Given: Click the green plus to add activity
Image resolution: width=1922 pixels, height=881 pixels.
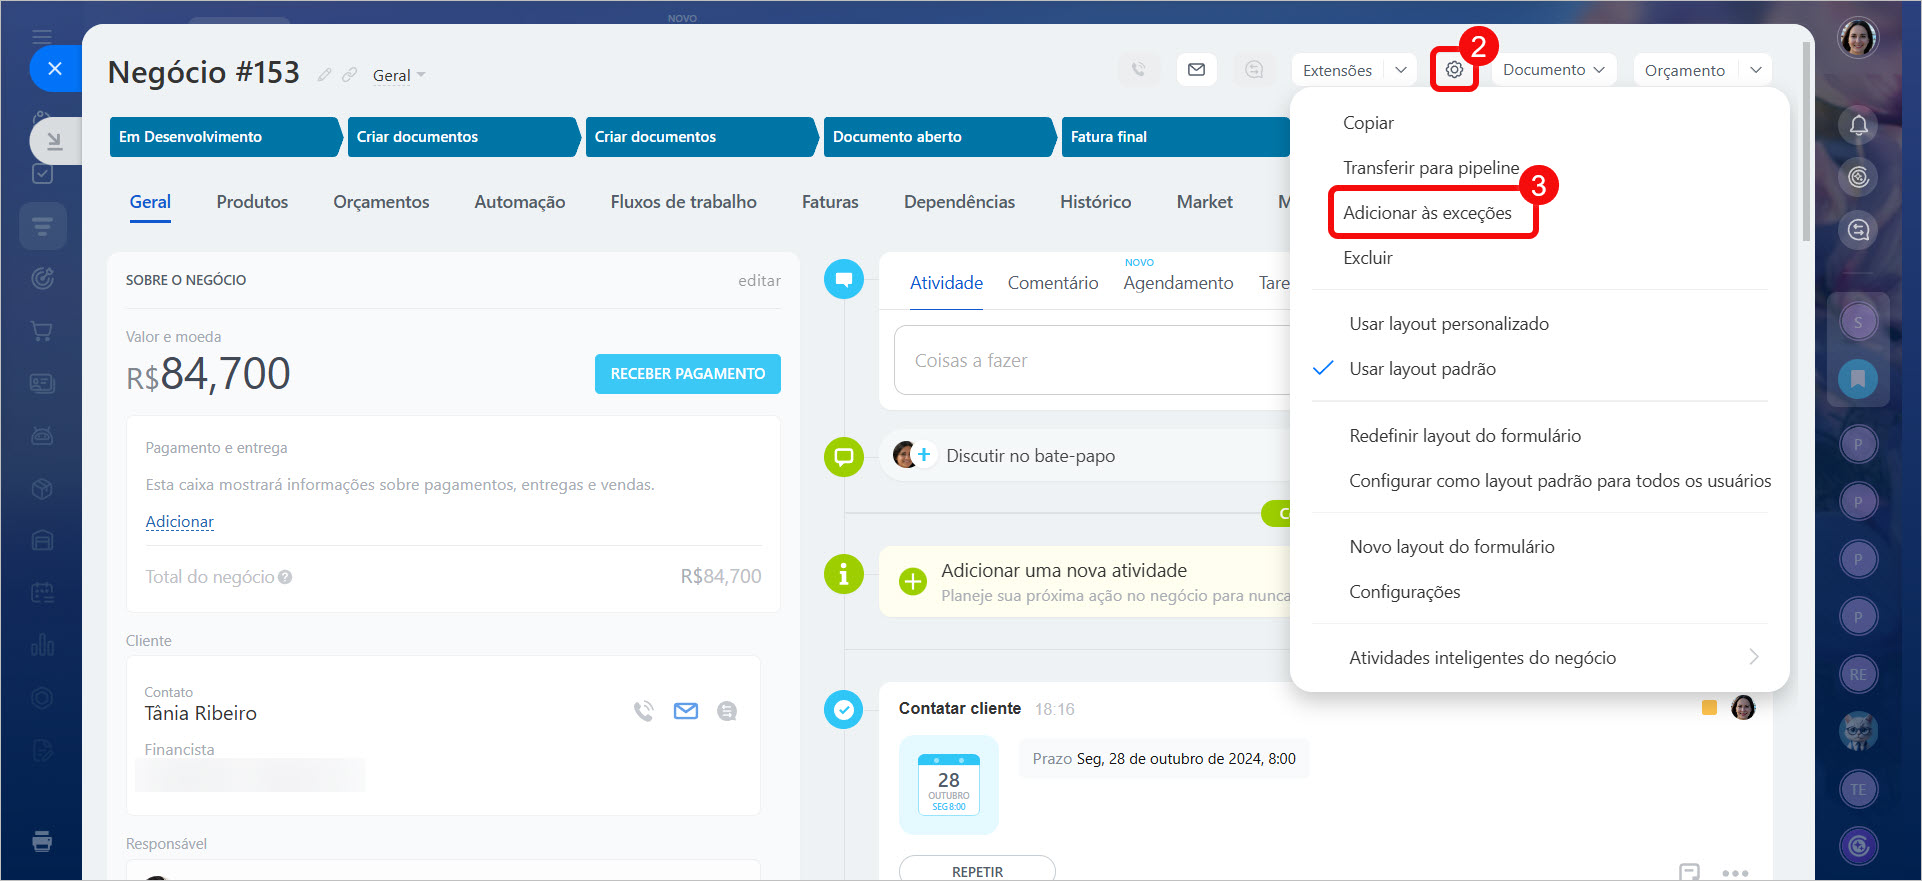Looking at the screenshot, I should click(913, 581).
